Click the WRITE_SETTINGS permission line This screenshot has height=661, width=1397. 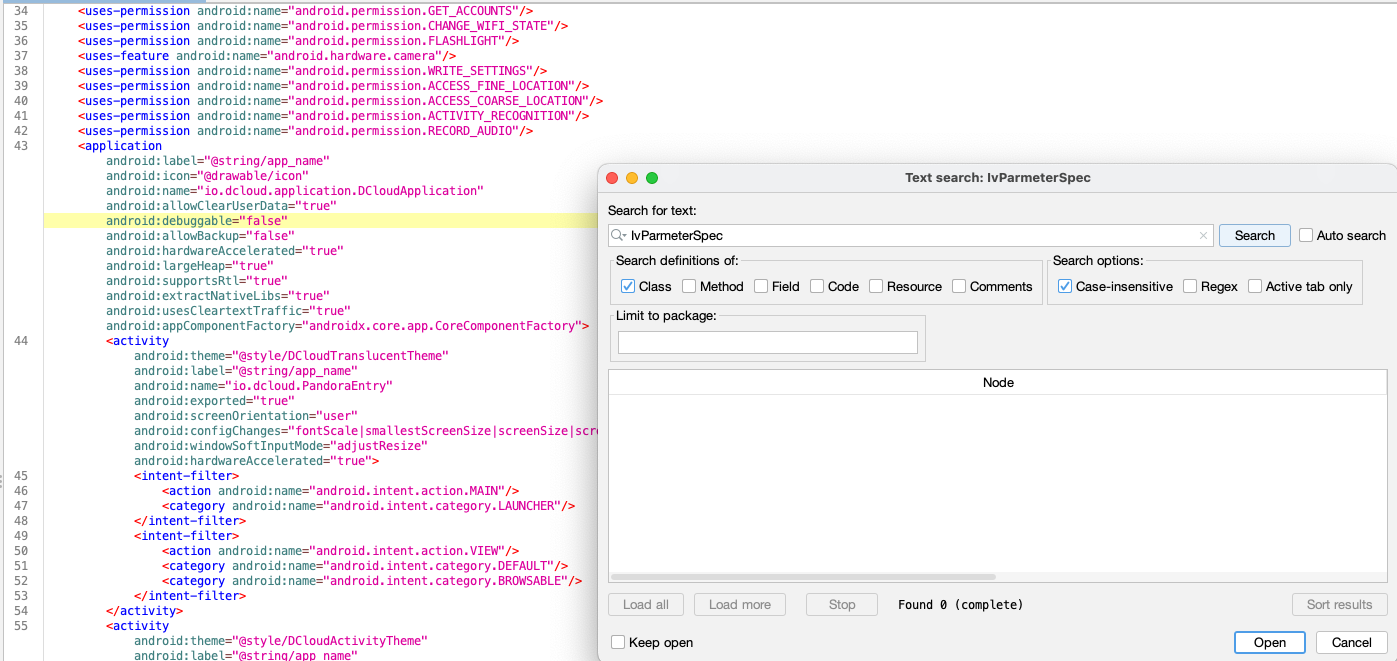point(312,71)
